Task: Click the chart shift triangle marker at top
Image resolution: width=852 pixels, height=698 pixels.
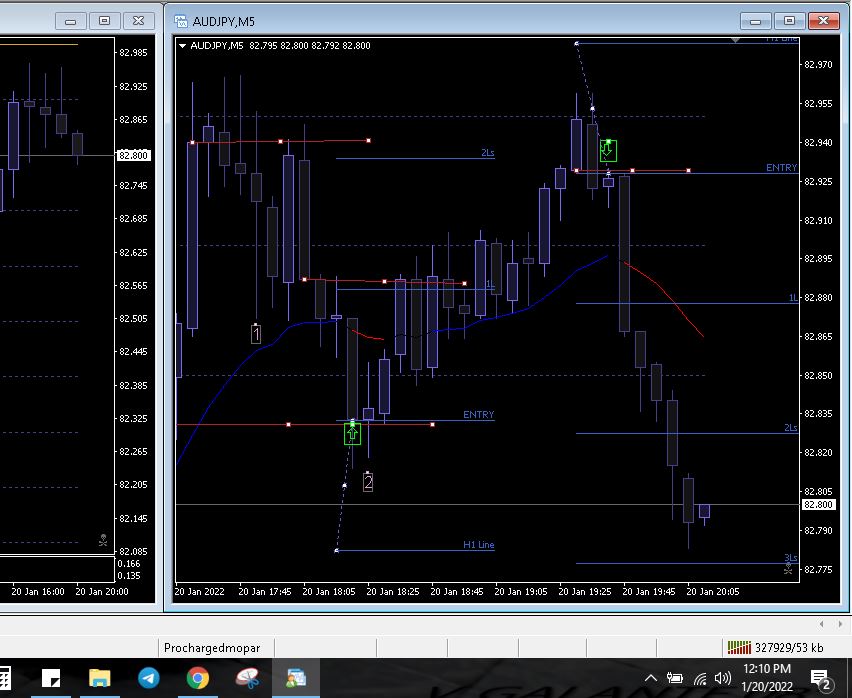Action: tap(736, 41)
